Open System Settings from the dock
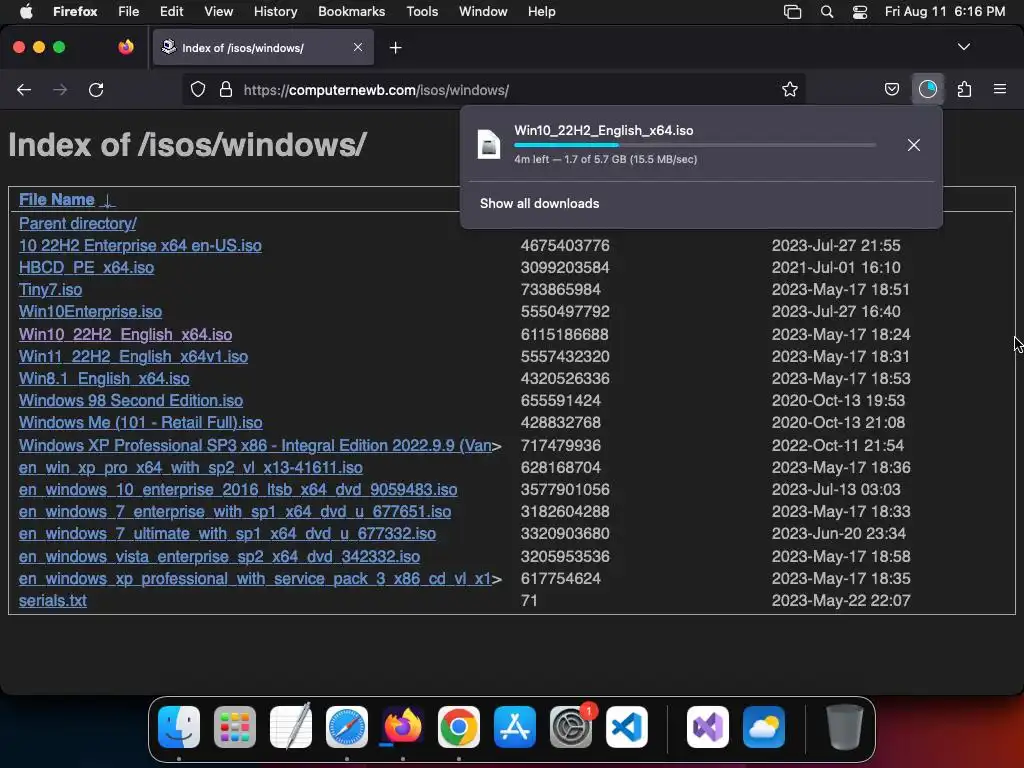 (571, 727)
